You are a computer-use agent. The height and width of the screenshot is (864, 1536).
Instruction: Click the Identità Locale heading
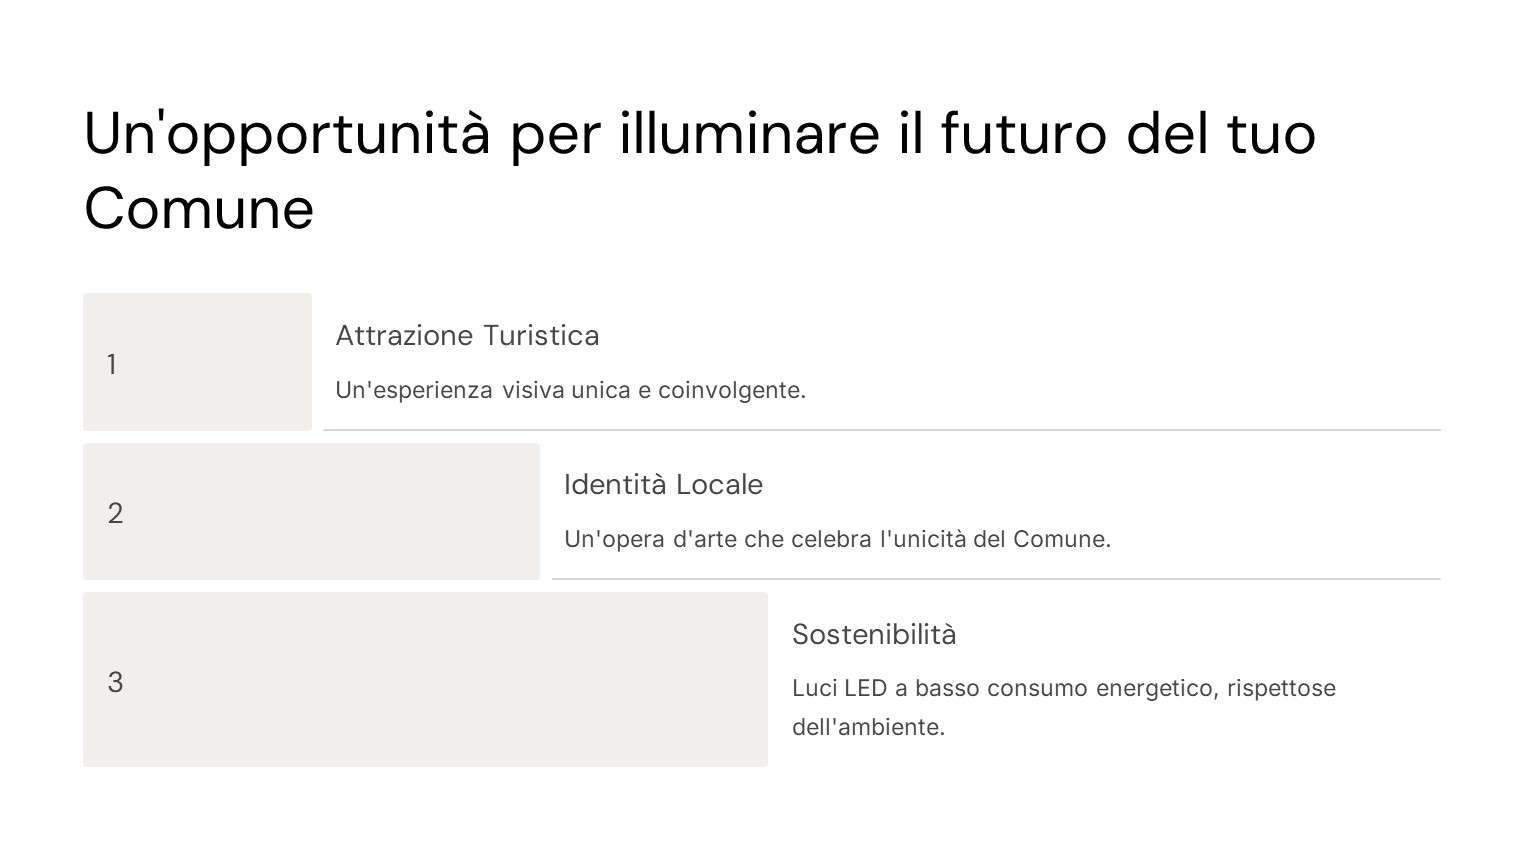coord(663,484)
